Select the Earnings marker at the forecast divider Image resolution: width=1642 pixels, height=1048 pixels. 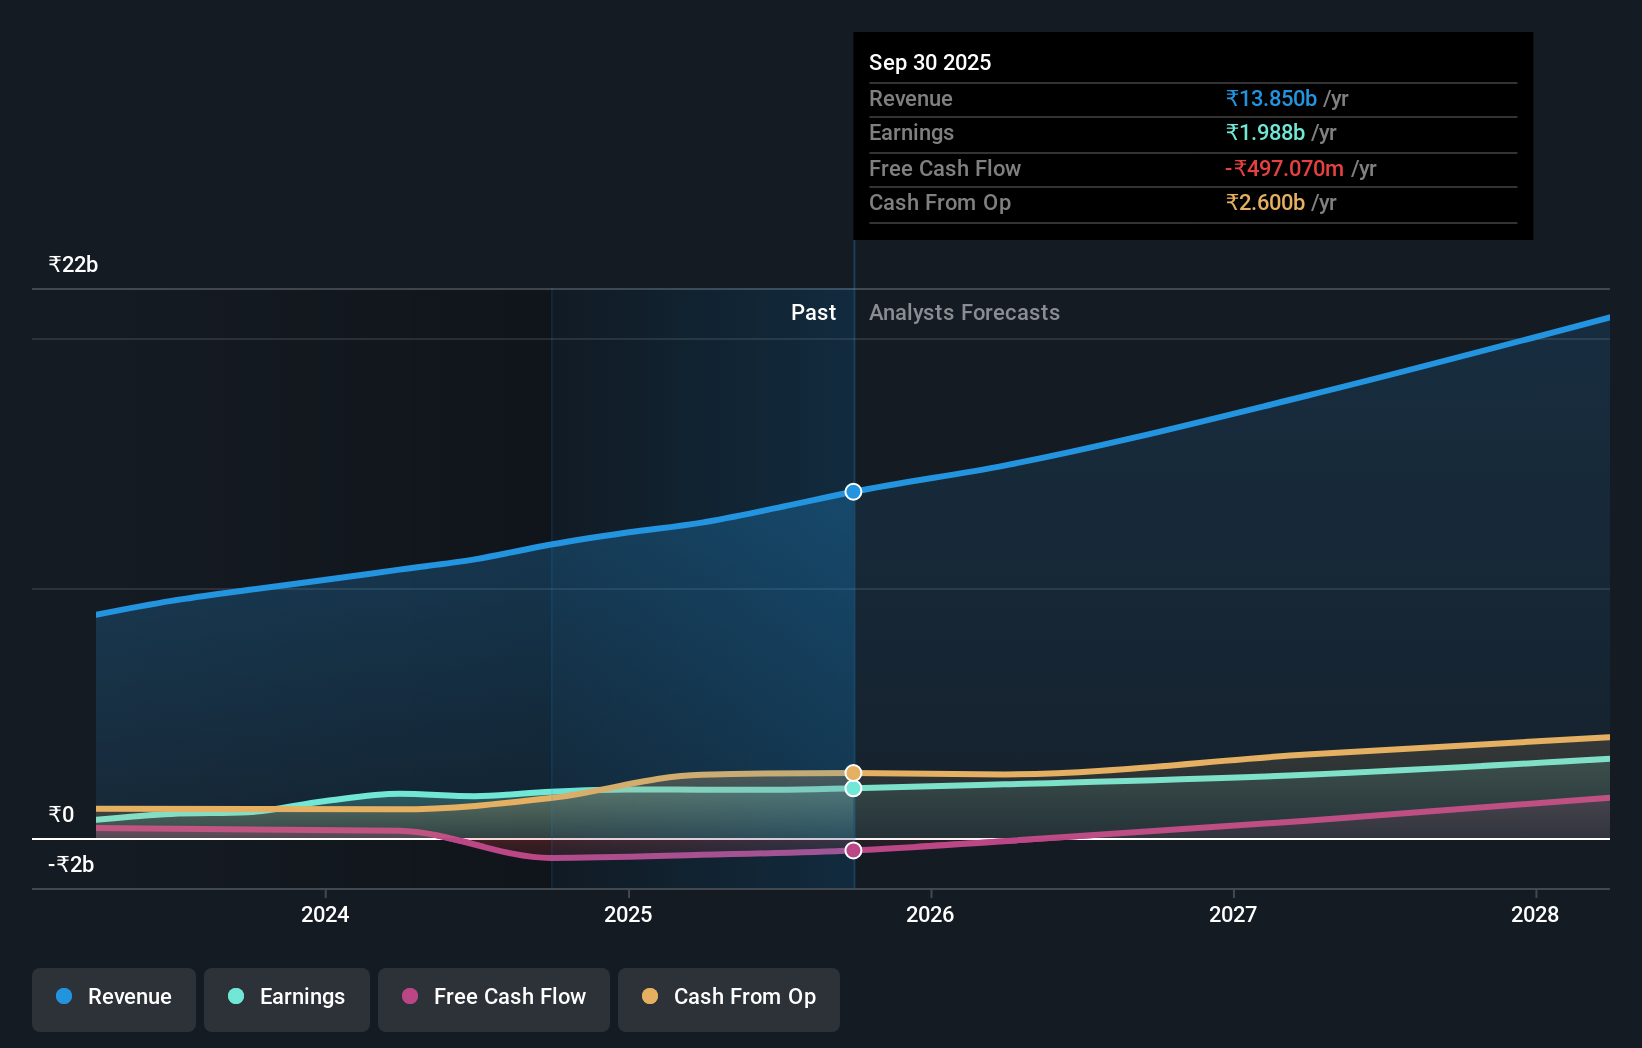tap(853, 789)
